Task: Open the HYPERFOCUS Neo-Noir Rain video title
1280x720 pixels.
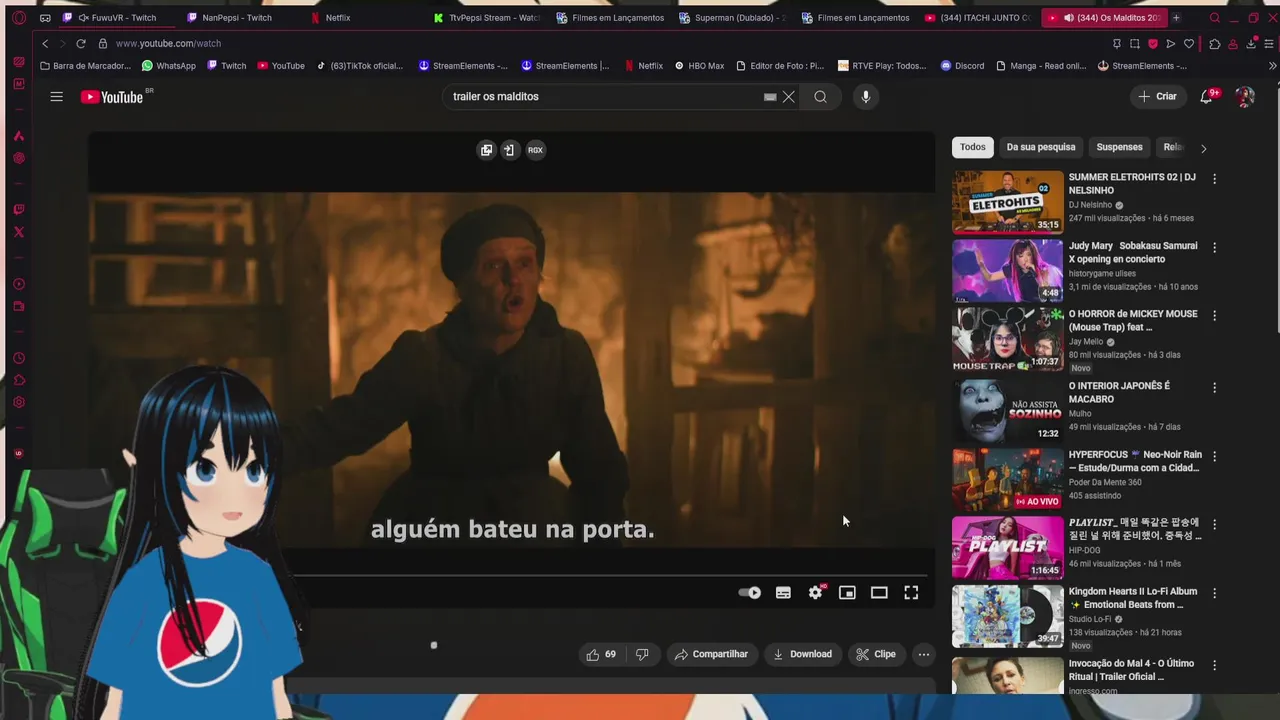Action: click(x=1135, y=461)
